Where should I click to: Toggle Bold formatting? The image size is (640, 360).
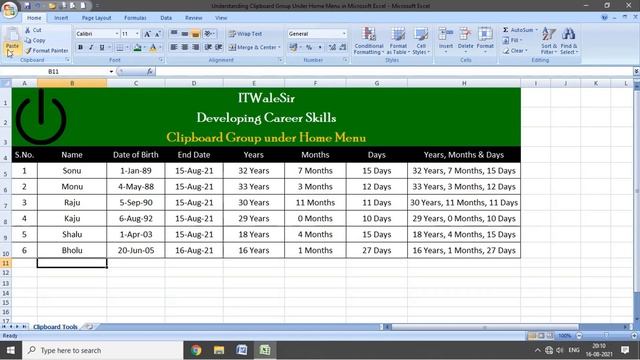click(x=80, y=47)
